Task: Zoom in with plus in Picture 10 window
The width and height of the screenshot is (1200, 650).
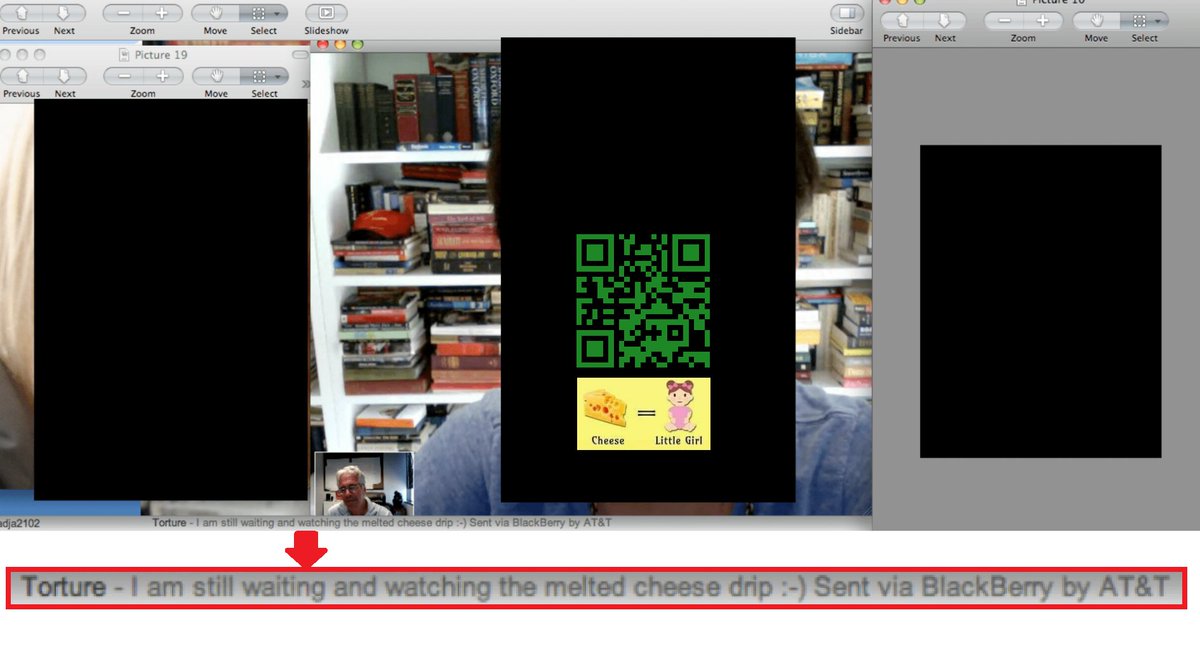Action: point(1042,20)
